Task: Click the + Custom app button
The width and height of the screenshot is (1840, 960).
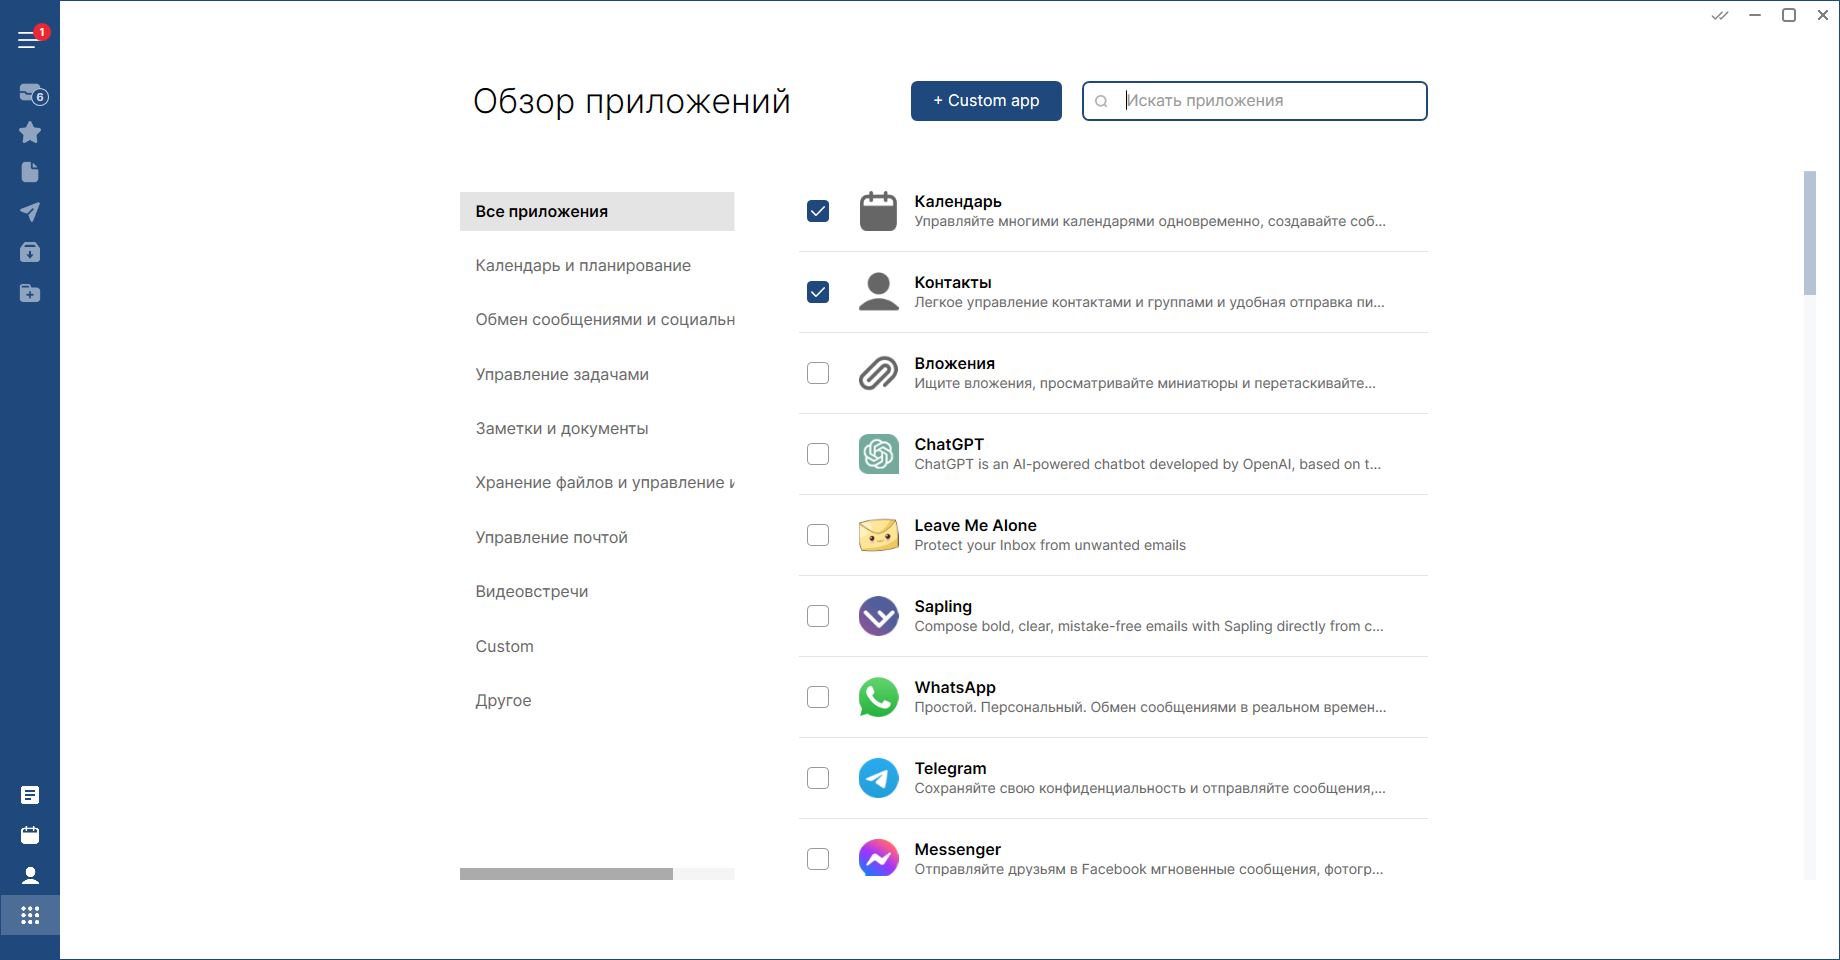Action: 986,101
